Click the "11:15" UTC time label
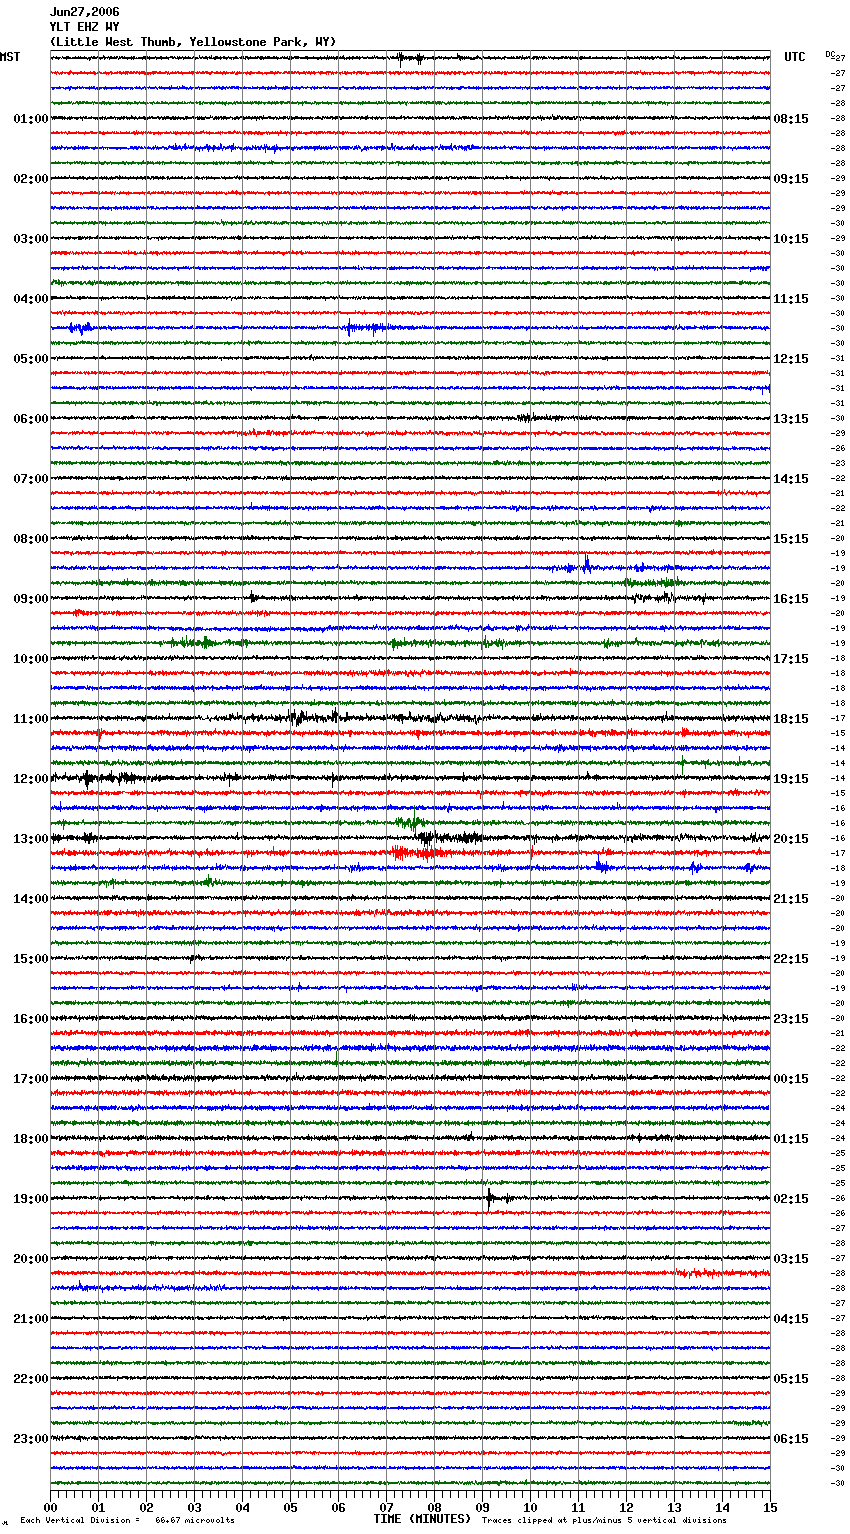Image resolution: width=850 pixels, height=1534 pixels. 791,299
